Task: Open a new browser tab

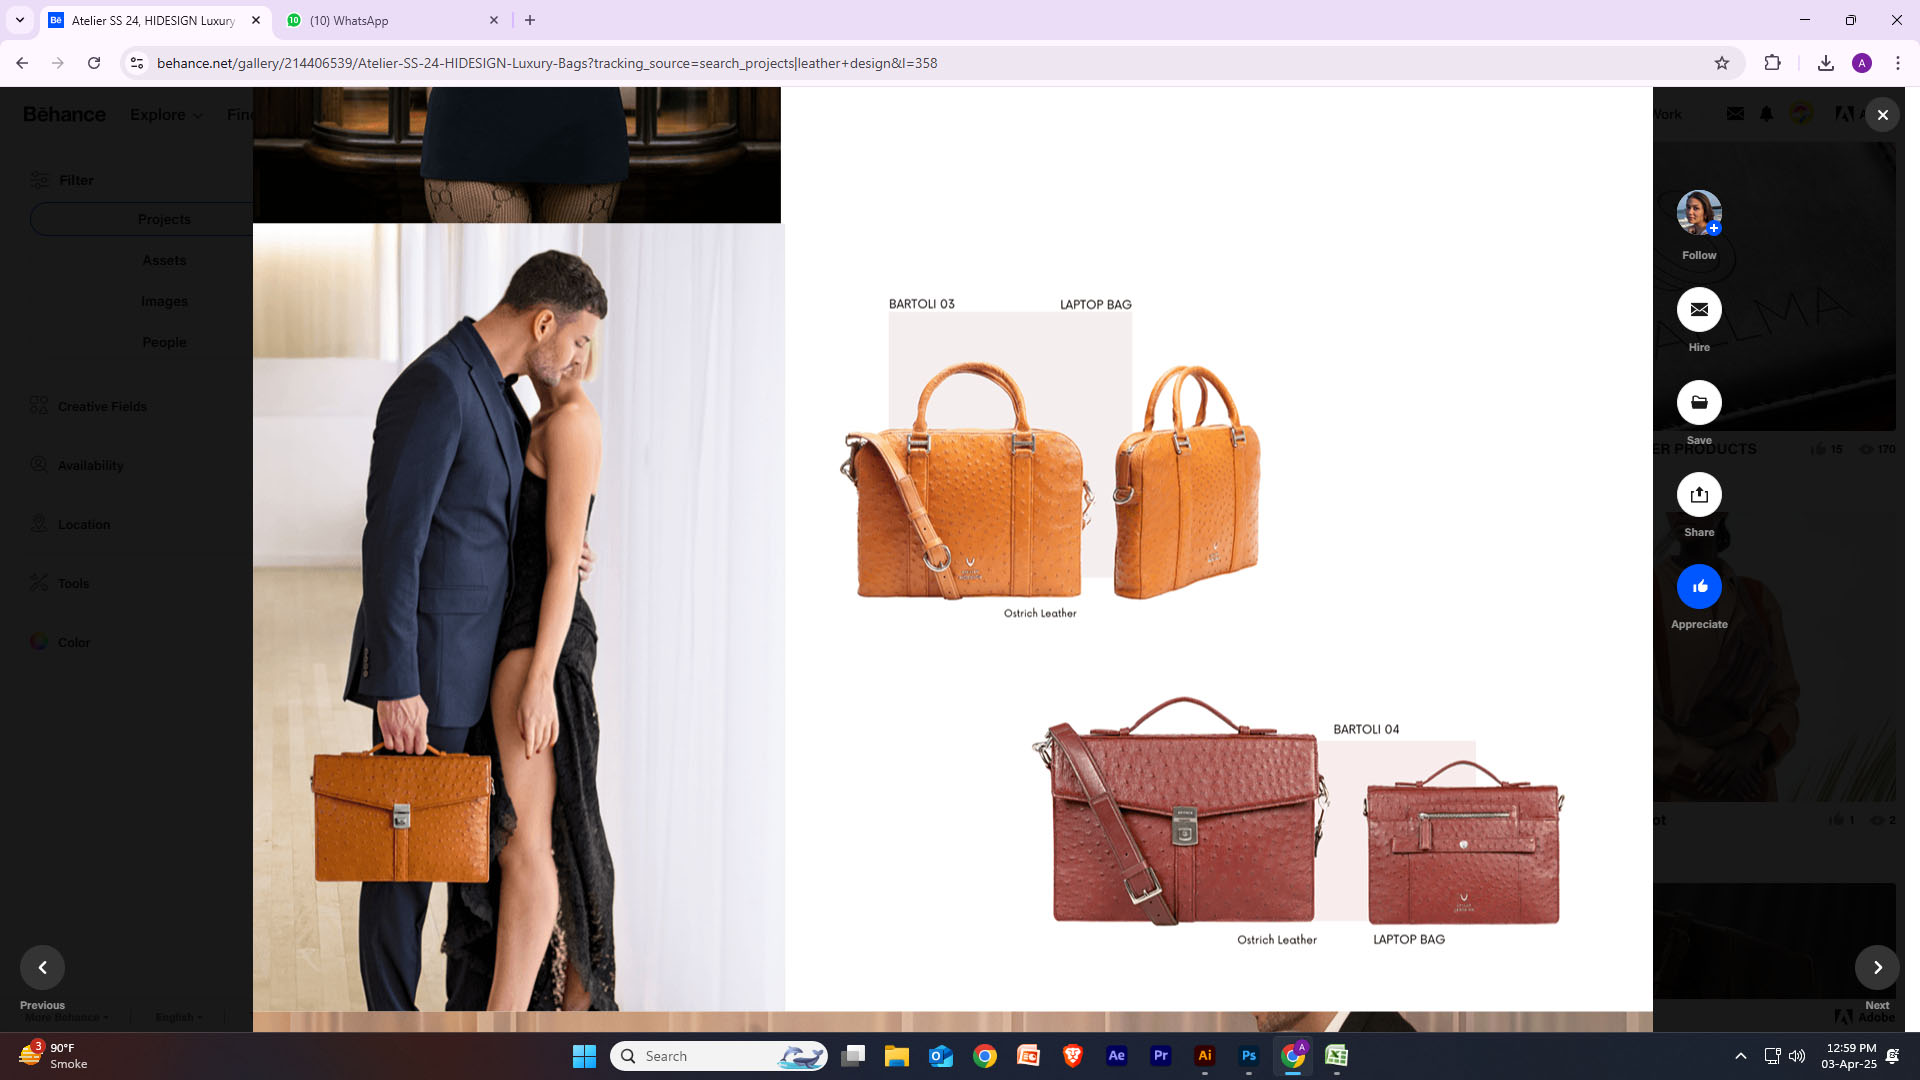Action: tap(530, 20)
